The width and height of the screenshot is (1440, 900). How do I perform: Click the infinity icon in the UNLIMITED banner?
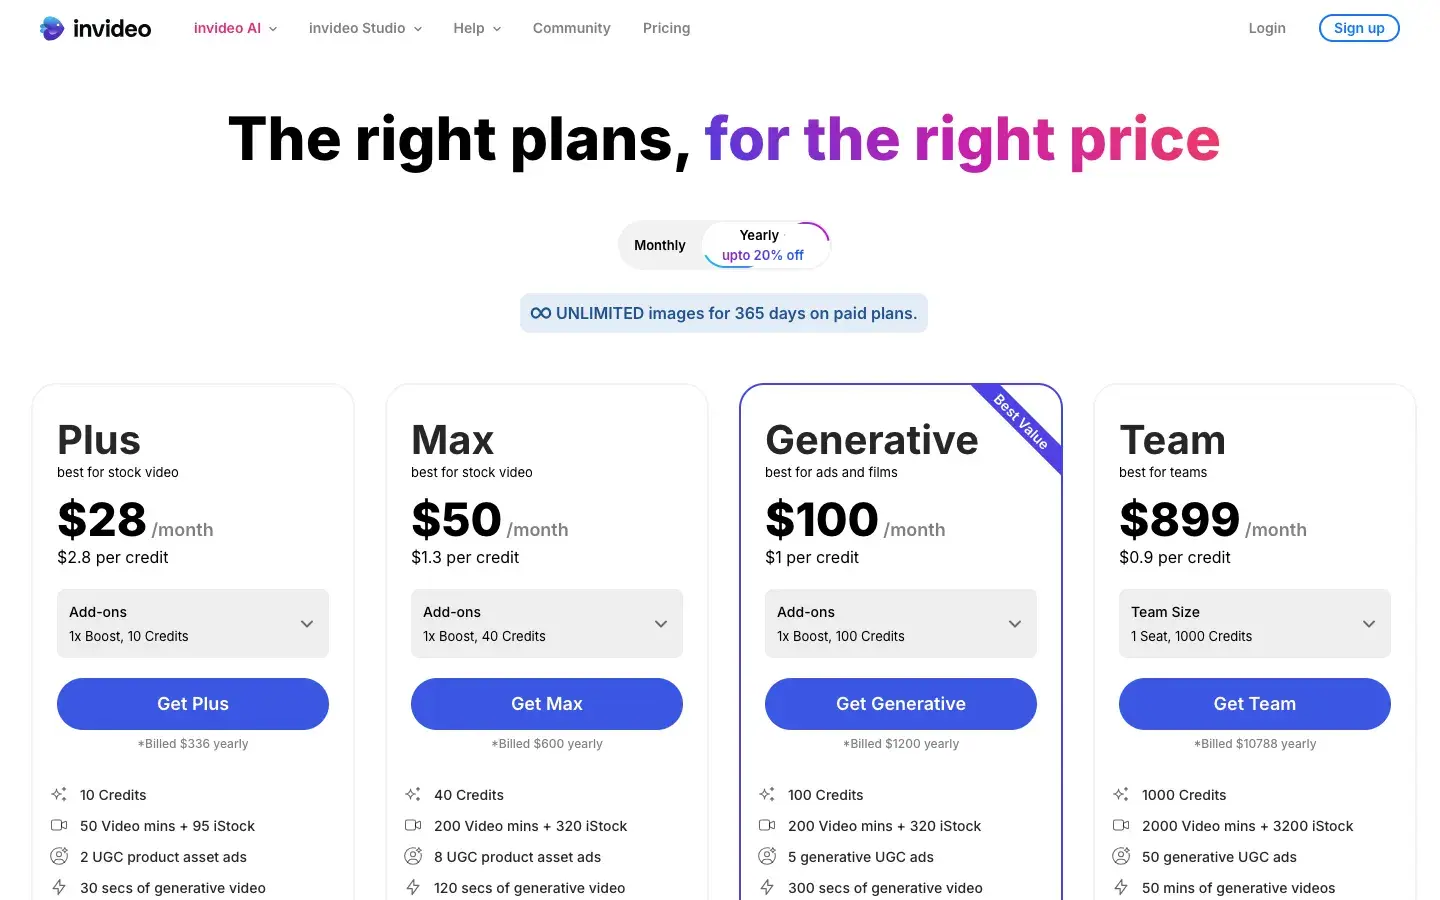click(541, 313)
